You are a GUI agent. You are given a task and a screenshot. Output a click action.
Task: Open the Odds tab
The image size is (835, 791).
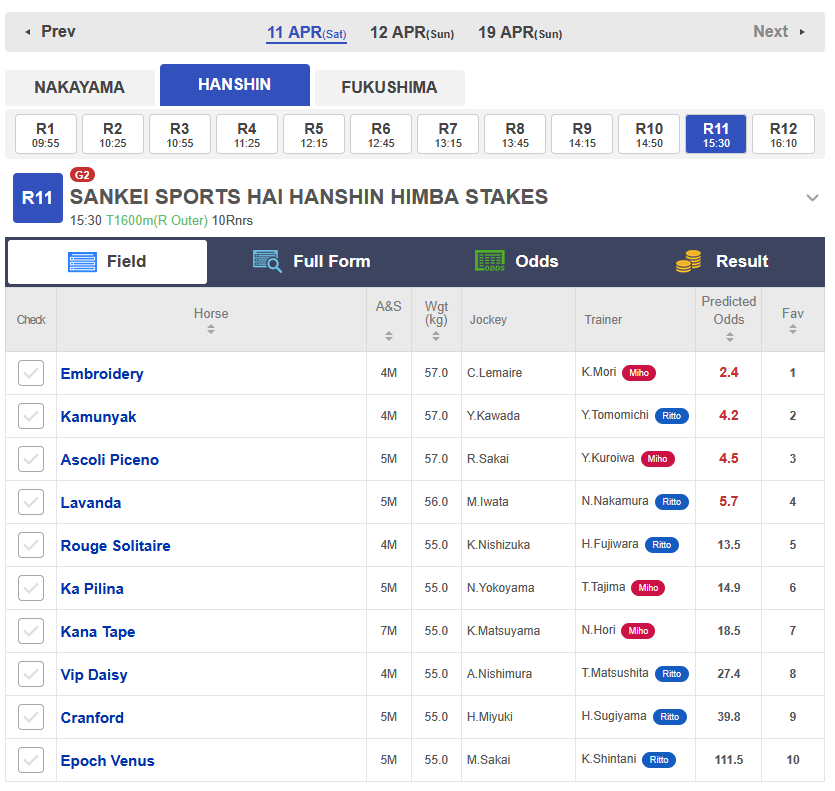(x=517, y=262)
